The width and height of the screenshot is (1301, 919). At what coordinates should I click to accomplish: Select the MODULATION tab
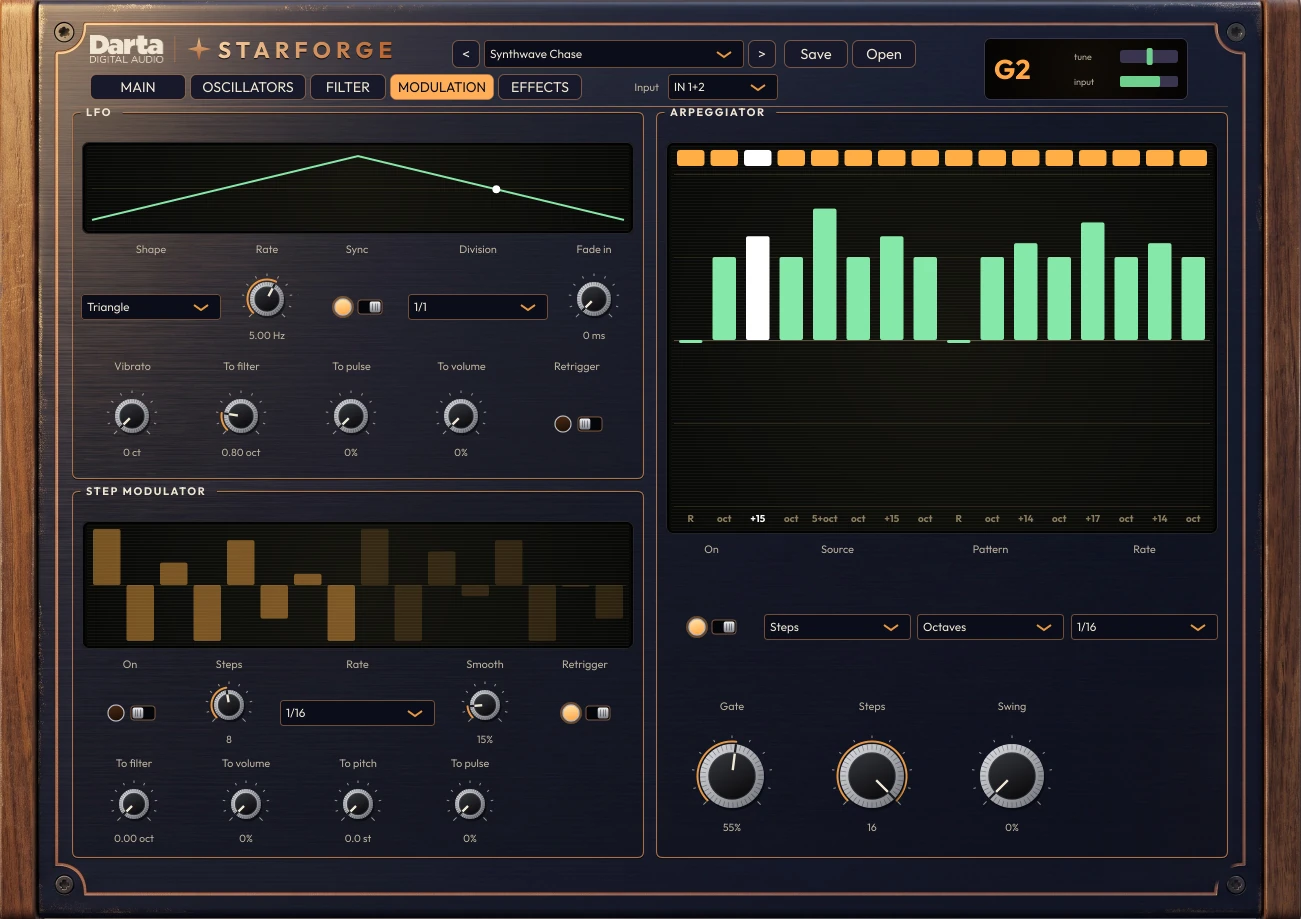442,87
